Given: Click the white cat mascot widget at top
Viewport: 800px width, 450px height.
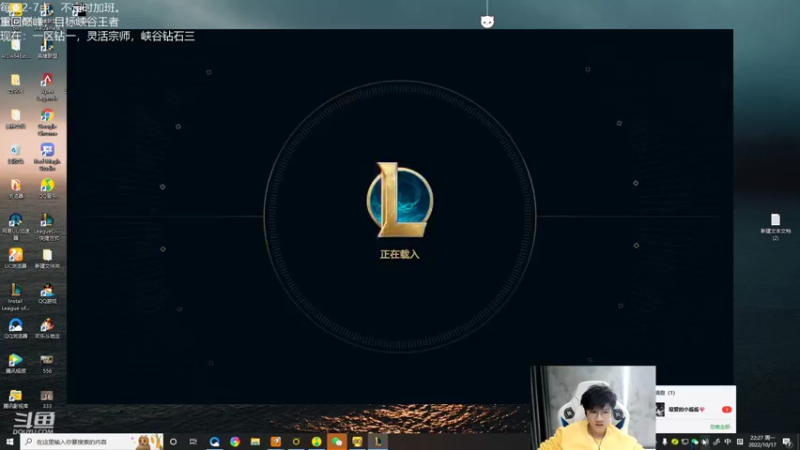Looking at the screenshot, I should point(487,21).
